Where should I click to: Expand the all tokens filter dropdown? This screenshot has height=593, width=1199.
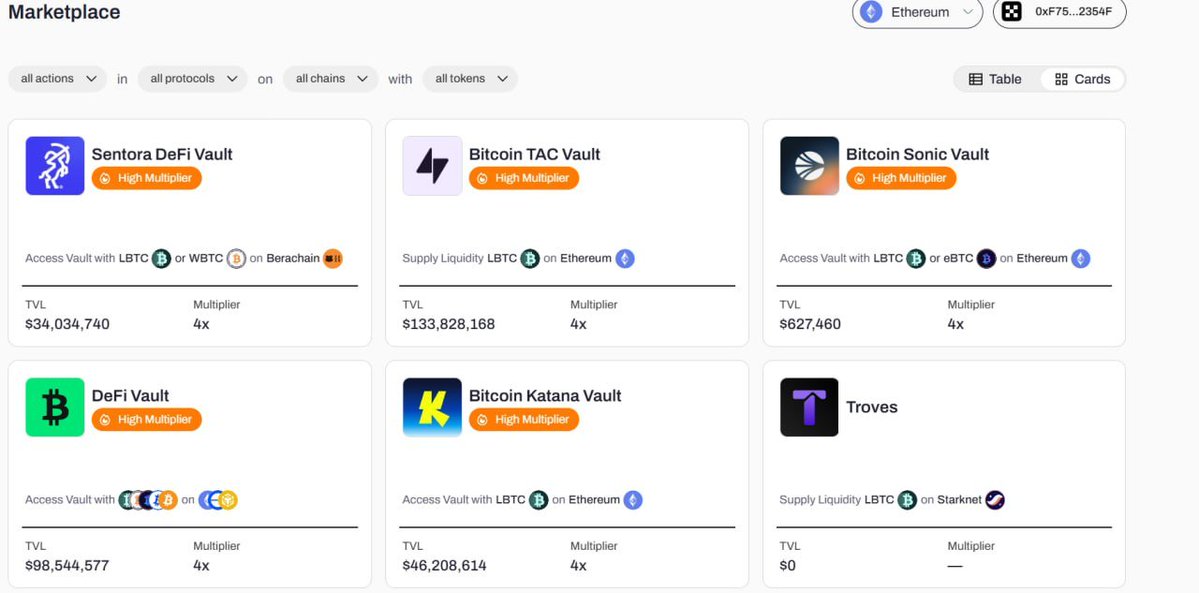pos(470,79)
